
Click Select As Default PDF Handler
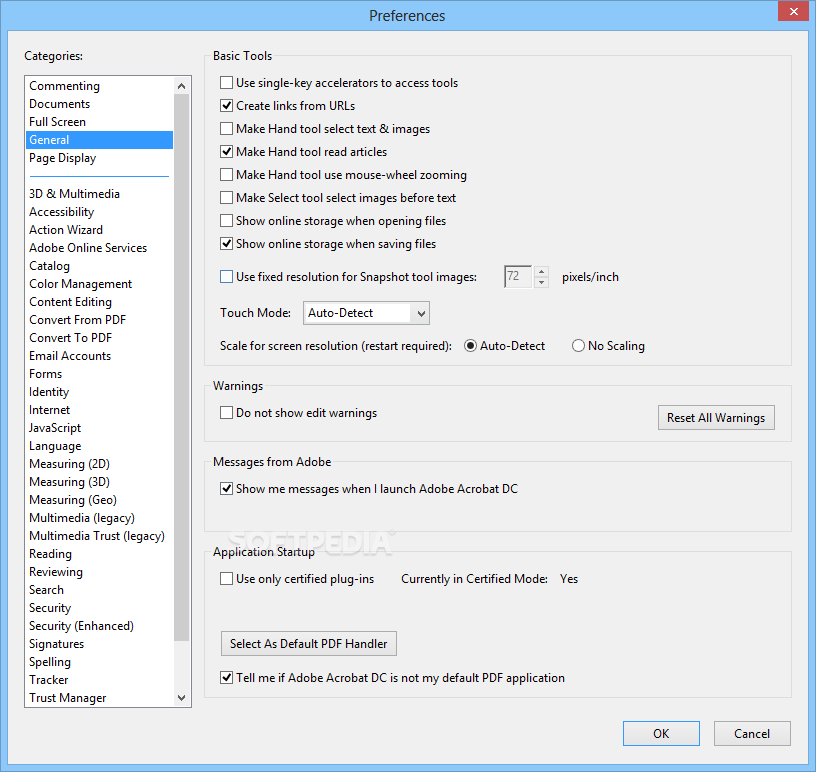coord(309,644)
